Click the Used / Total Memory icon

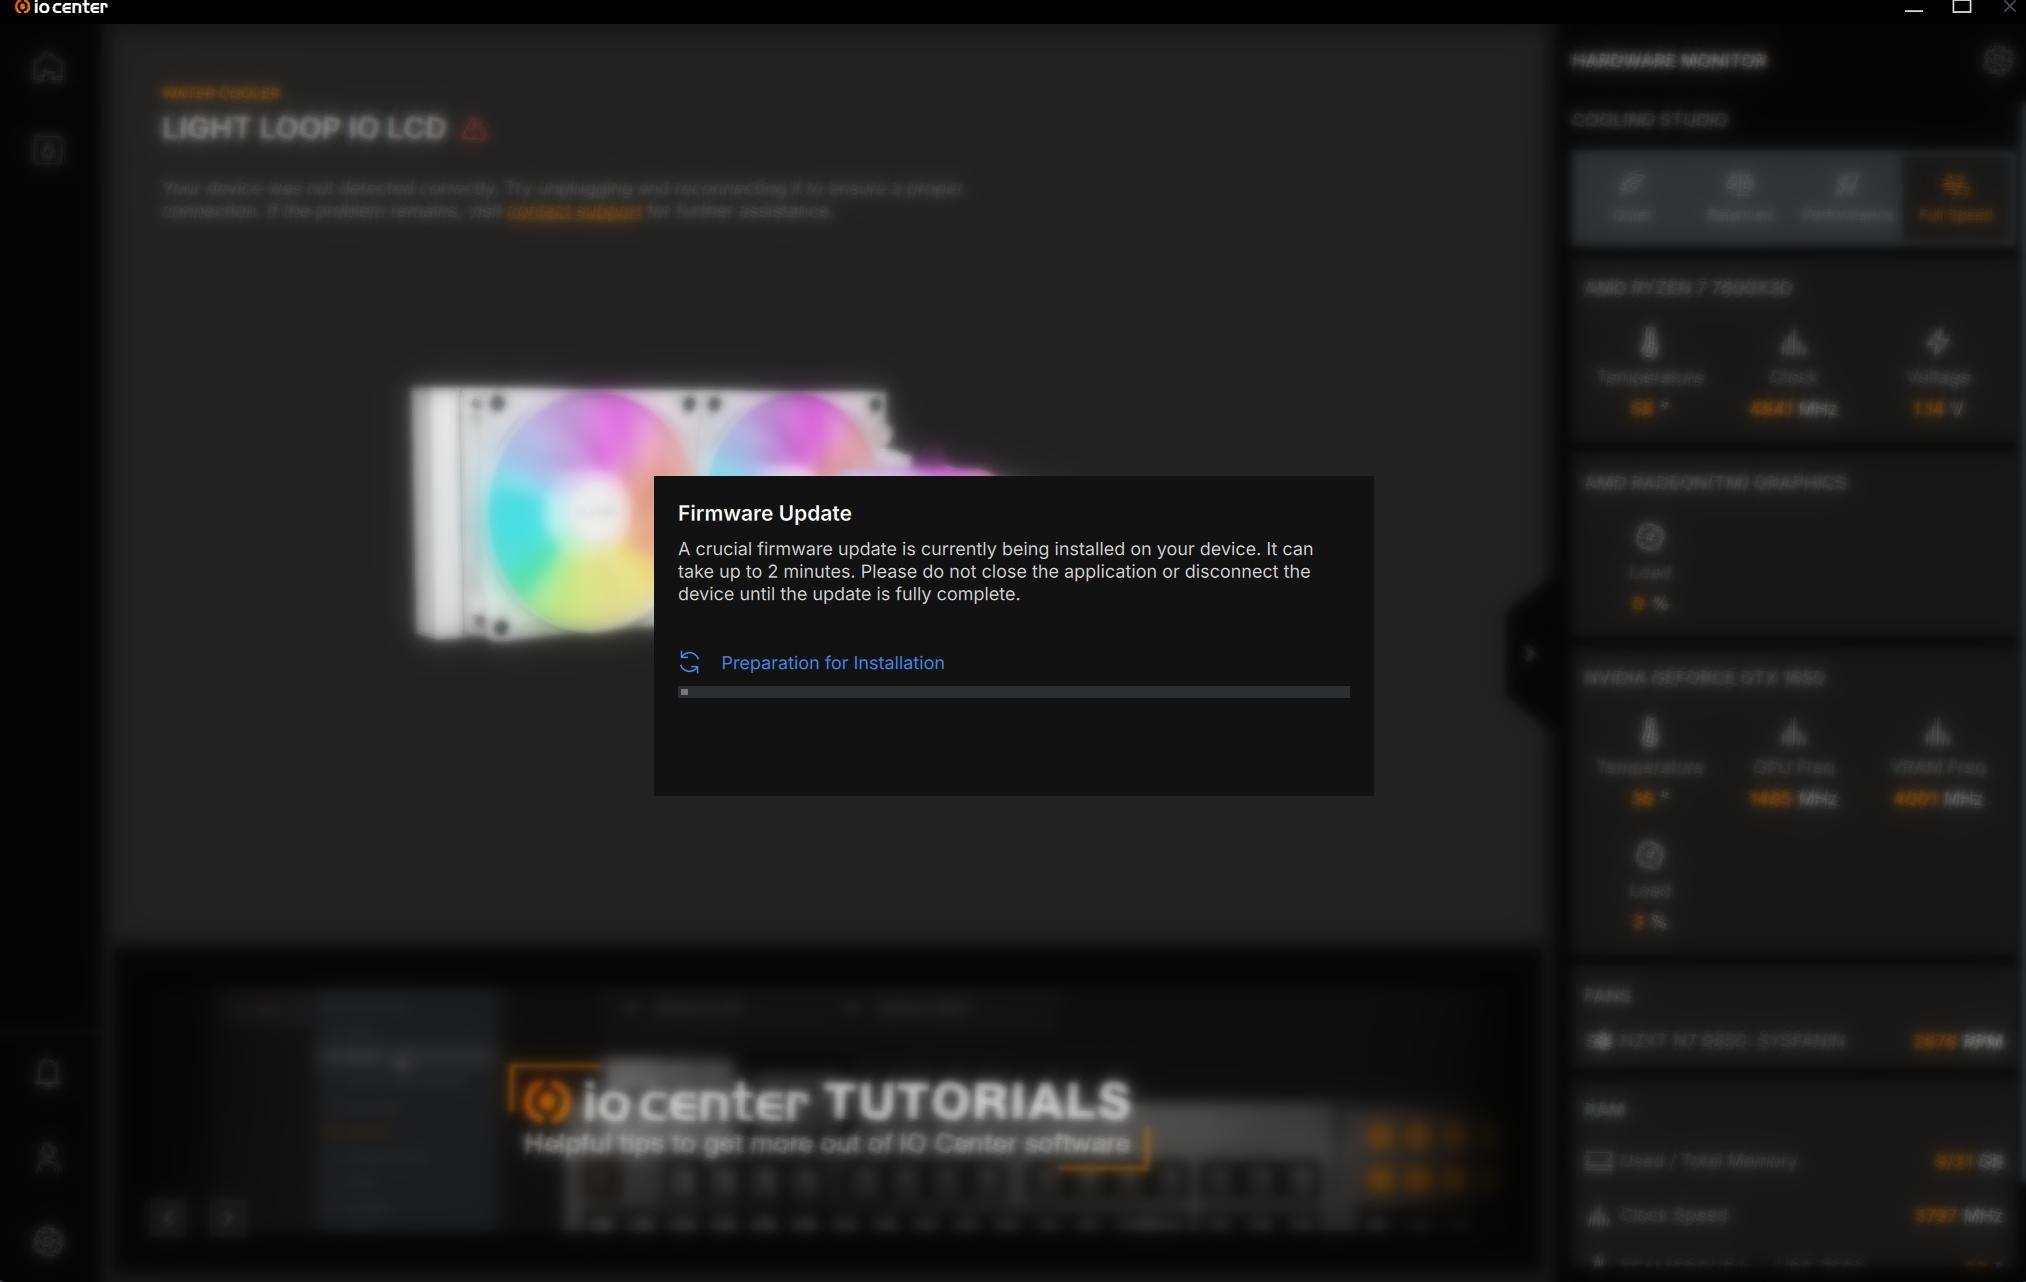pos(1598,1161)
